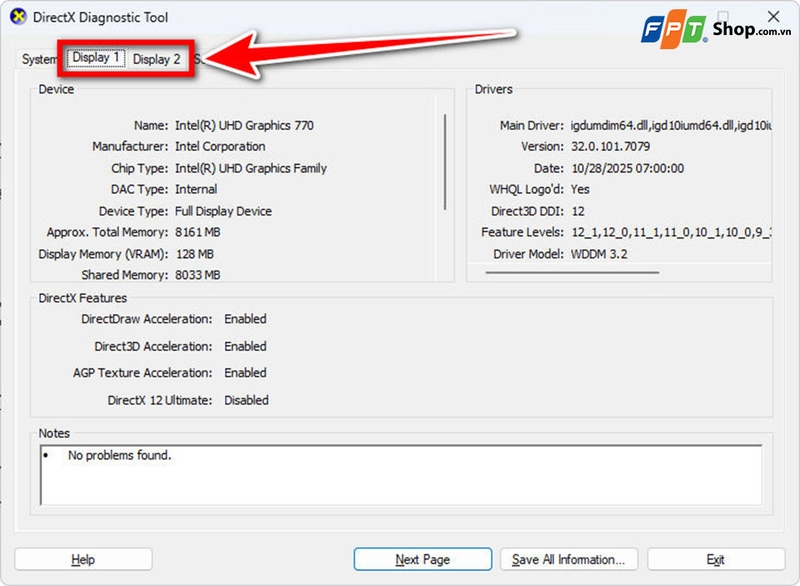Click the 'Intel Corporation' manufacturer value
Image resolution: width=800 pixels, height=586 pixels.
click(x=220, y=146)
